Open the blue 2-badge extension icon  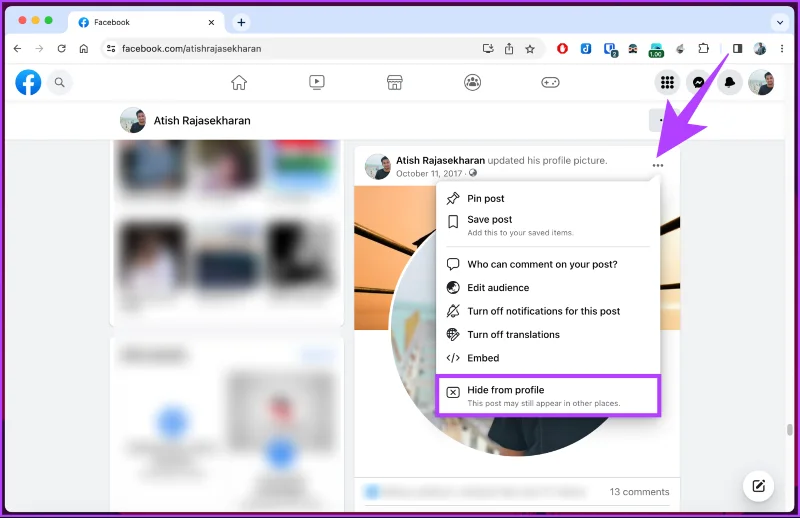coord(610,49)
